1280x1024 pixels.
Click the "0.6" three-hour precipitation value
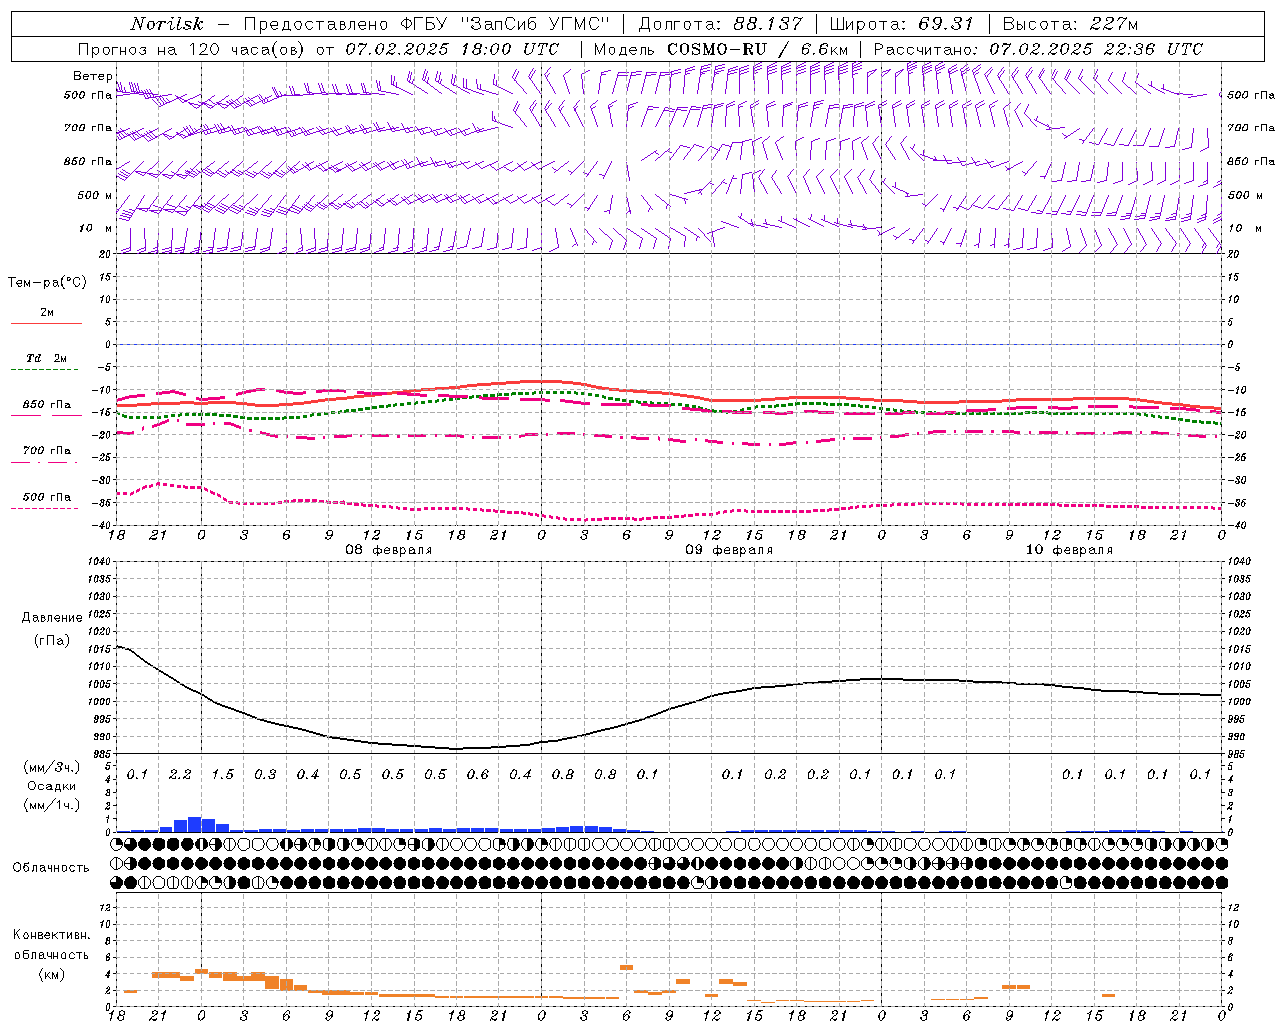pyautogui.click(x=478, y=774)
